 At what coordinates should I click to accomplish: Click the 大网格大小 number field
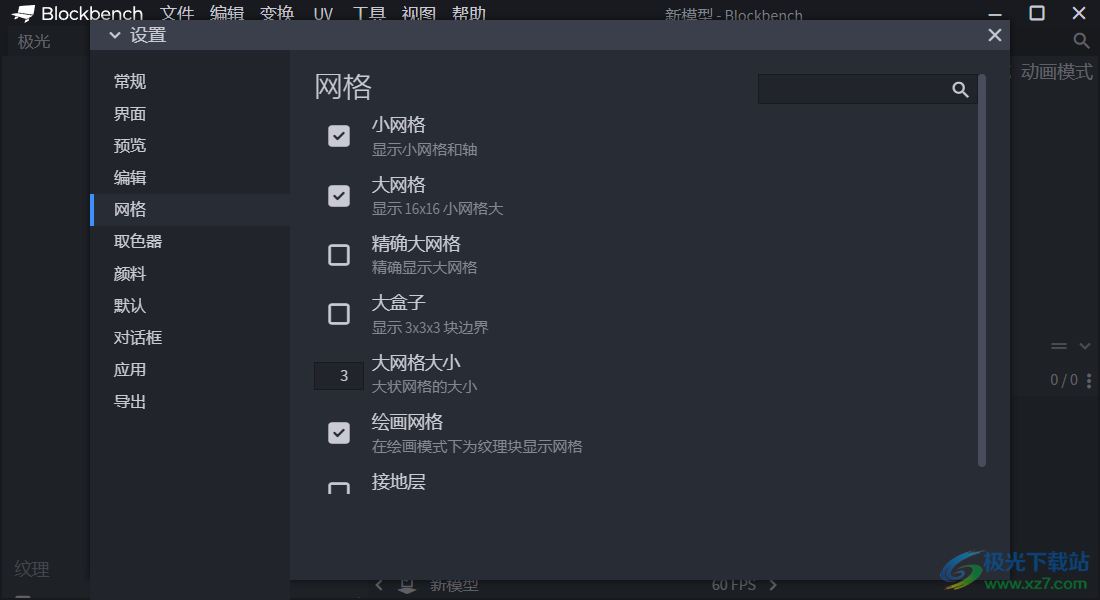click(x=339, y=375)
